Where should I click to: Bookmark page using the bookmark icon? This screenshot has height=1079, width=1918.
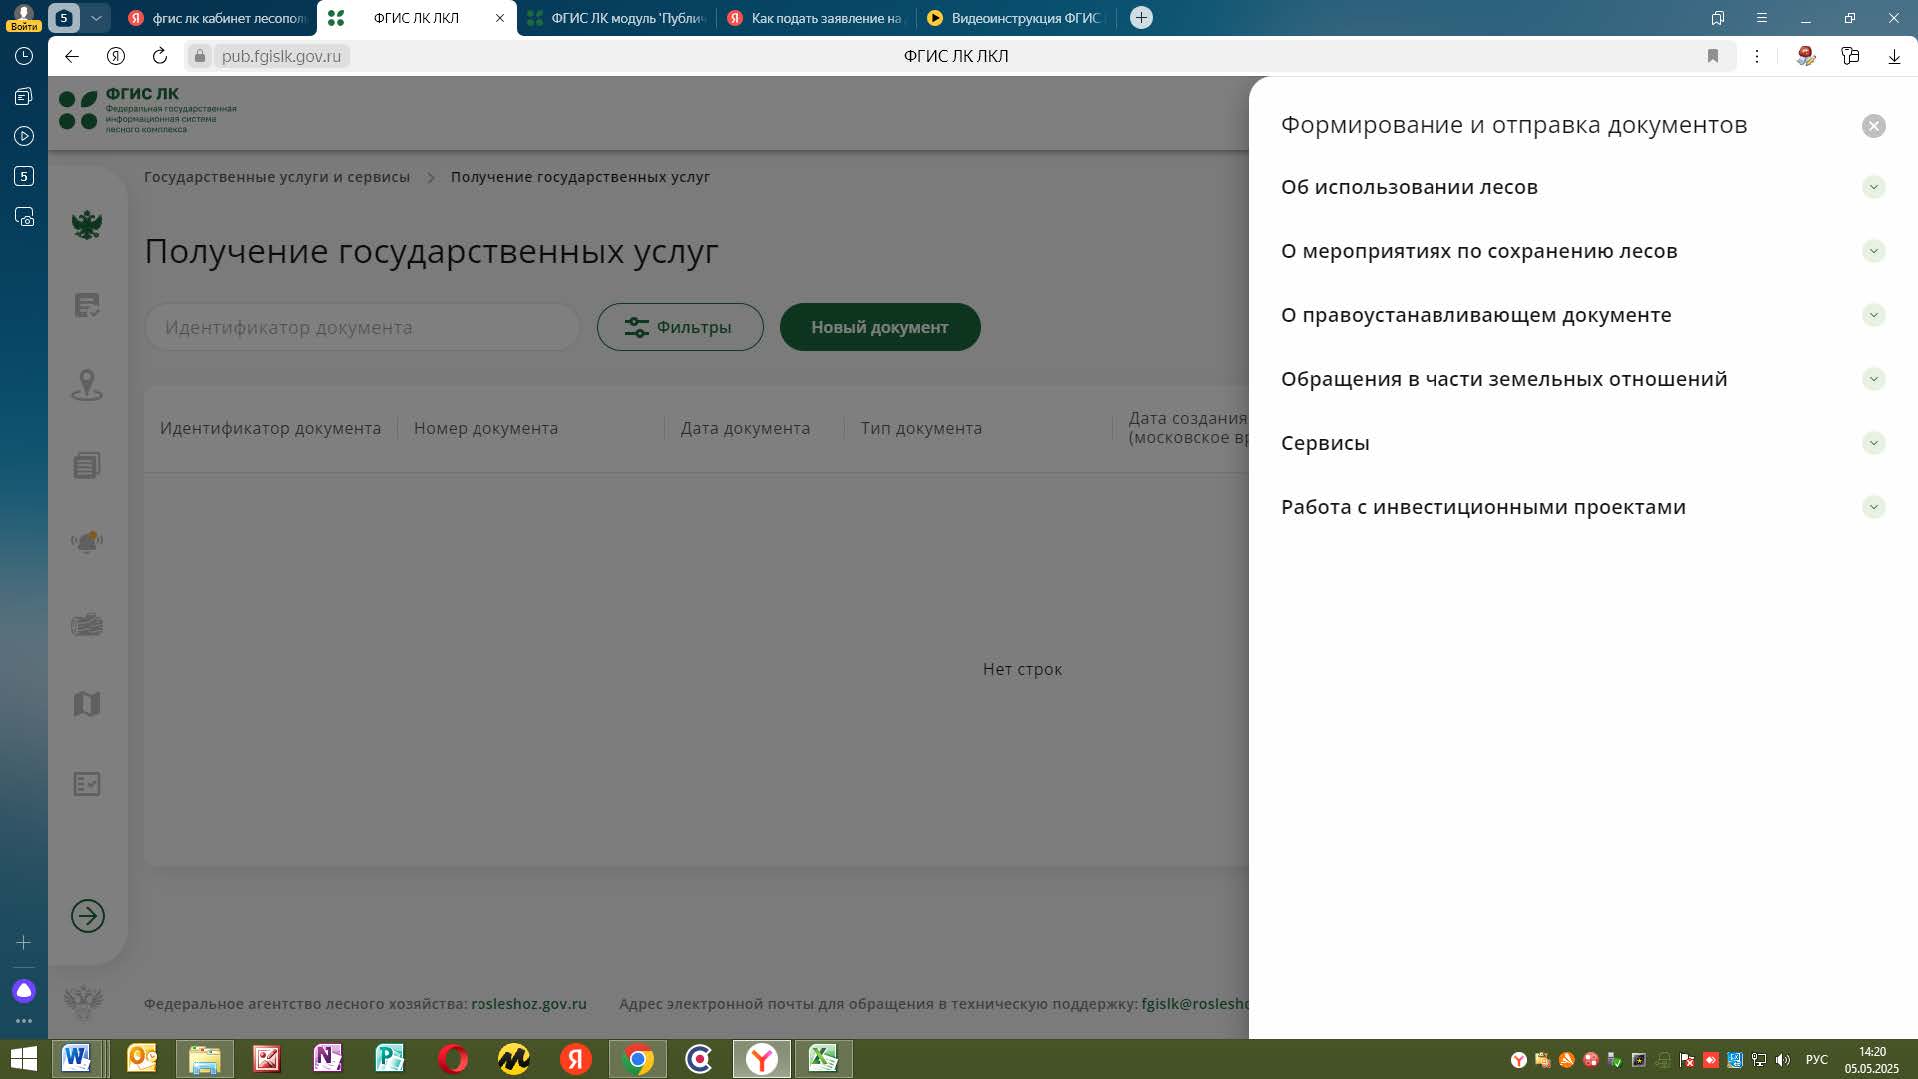click(x=1713, y=56)
